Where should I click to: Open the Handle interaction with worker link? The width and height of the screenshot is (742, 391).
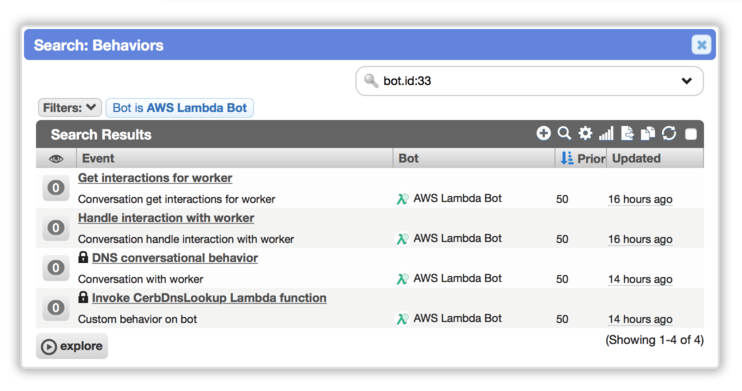(x=166, y=218)
